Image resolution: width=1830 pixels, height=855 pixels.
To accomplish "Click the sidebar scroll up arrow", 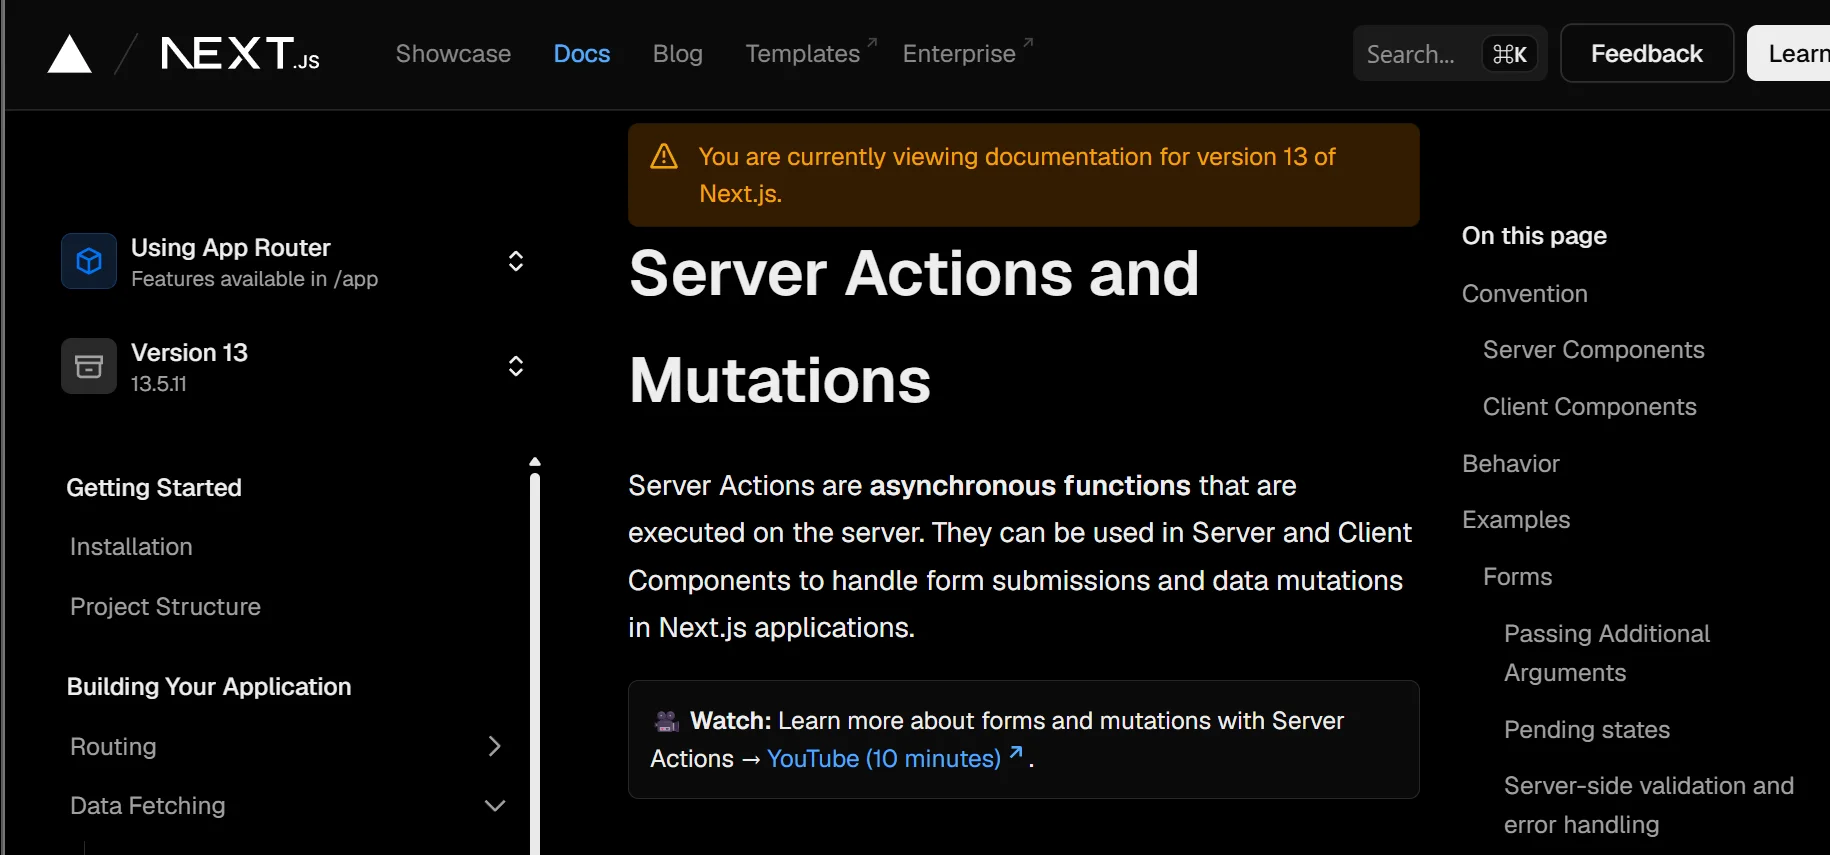I will coord(535,462).
